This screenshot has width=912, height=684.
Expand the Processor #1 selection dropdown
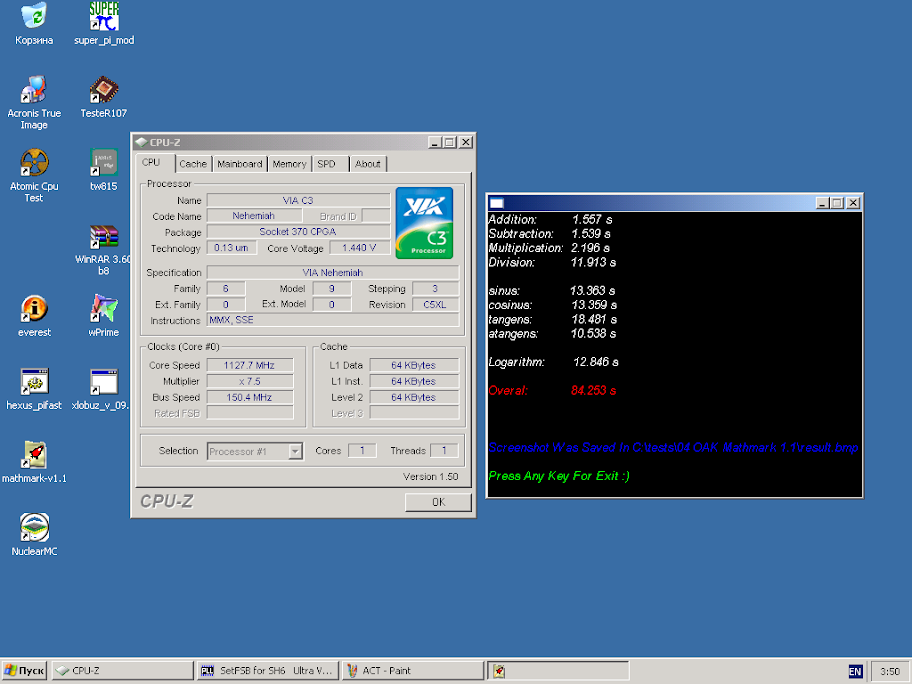coord(295,451)
